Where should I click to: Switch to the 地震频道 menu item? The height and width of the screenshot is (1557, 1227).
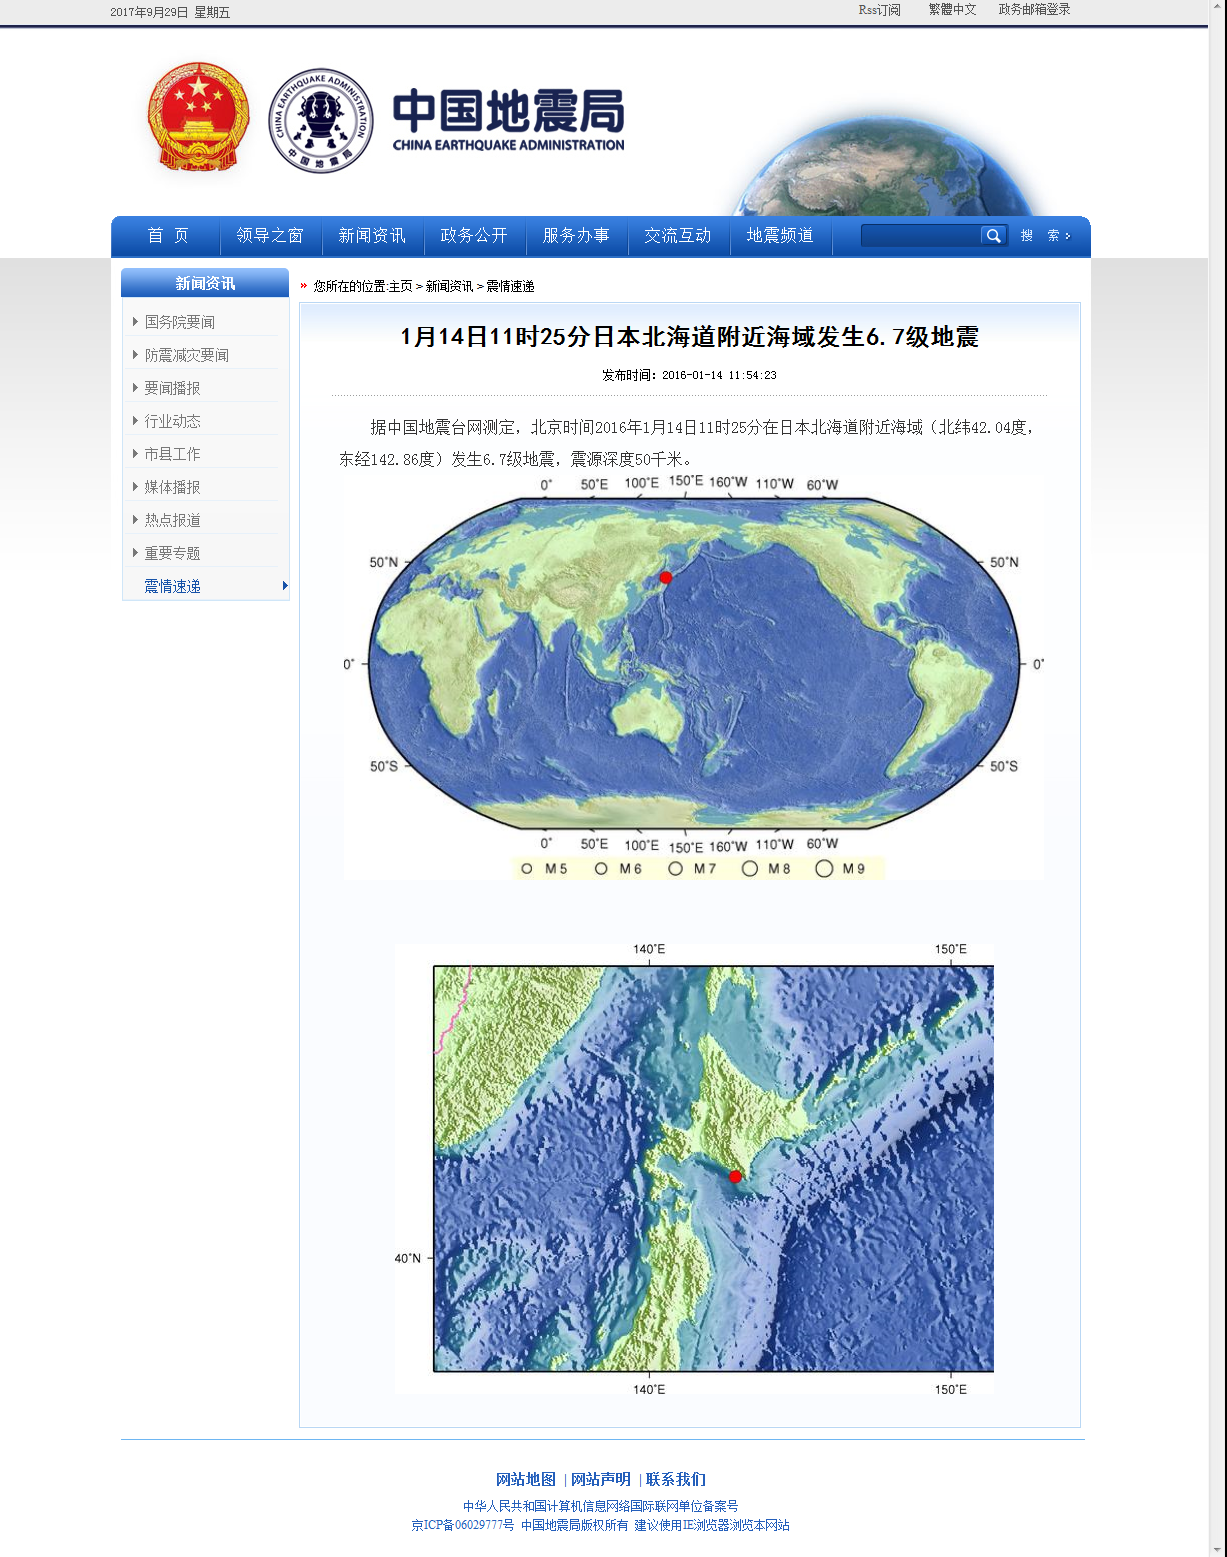[x=782, y=236]
